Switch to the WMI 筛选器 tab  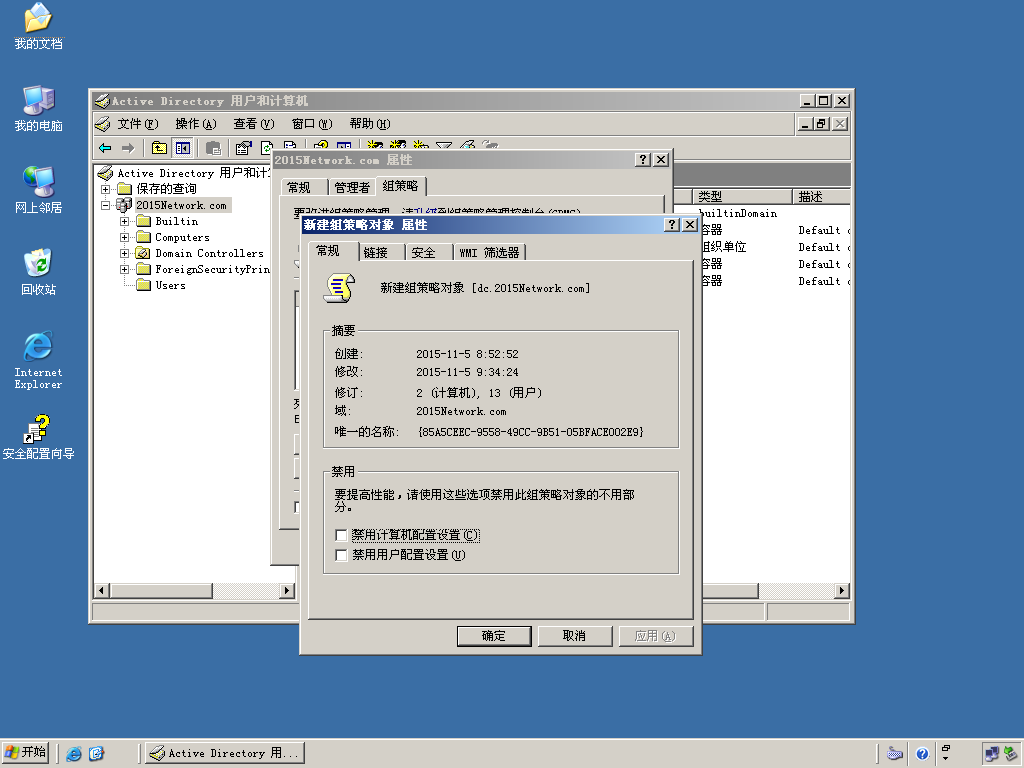(x=489, y=253)
